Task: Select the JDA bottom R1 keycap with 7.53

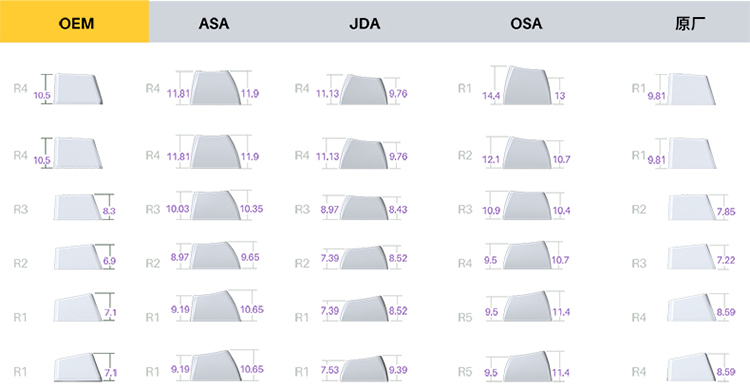Action: point(364,369)
